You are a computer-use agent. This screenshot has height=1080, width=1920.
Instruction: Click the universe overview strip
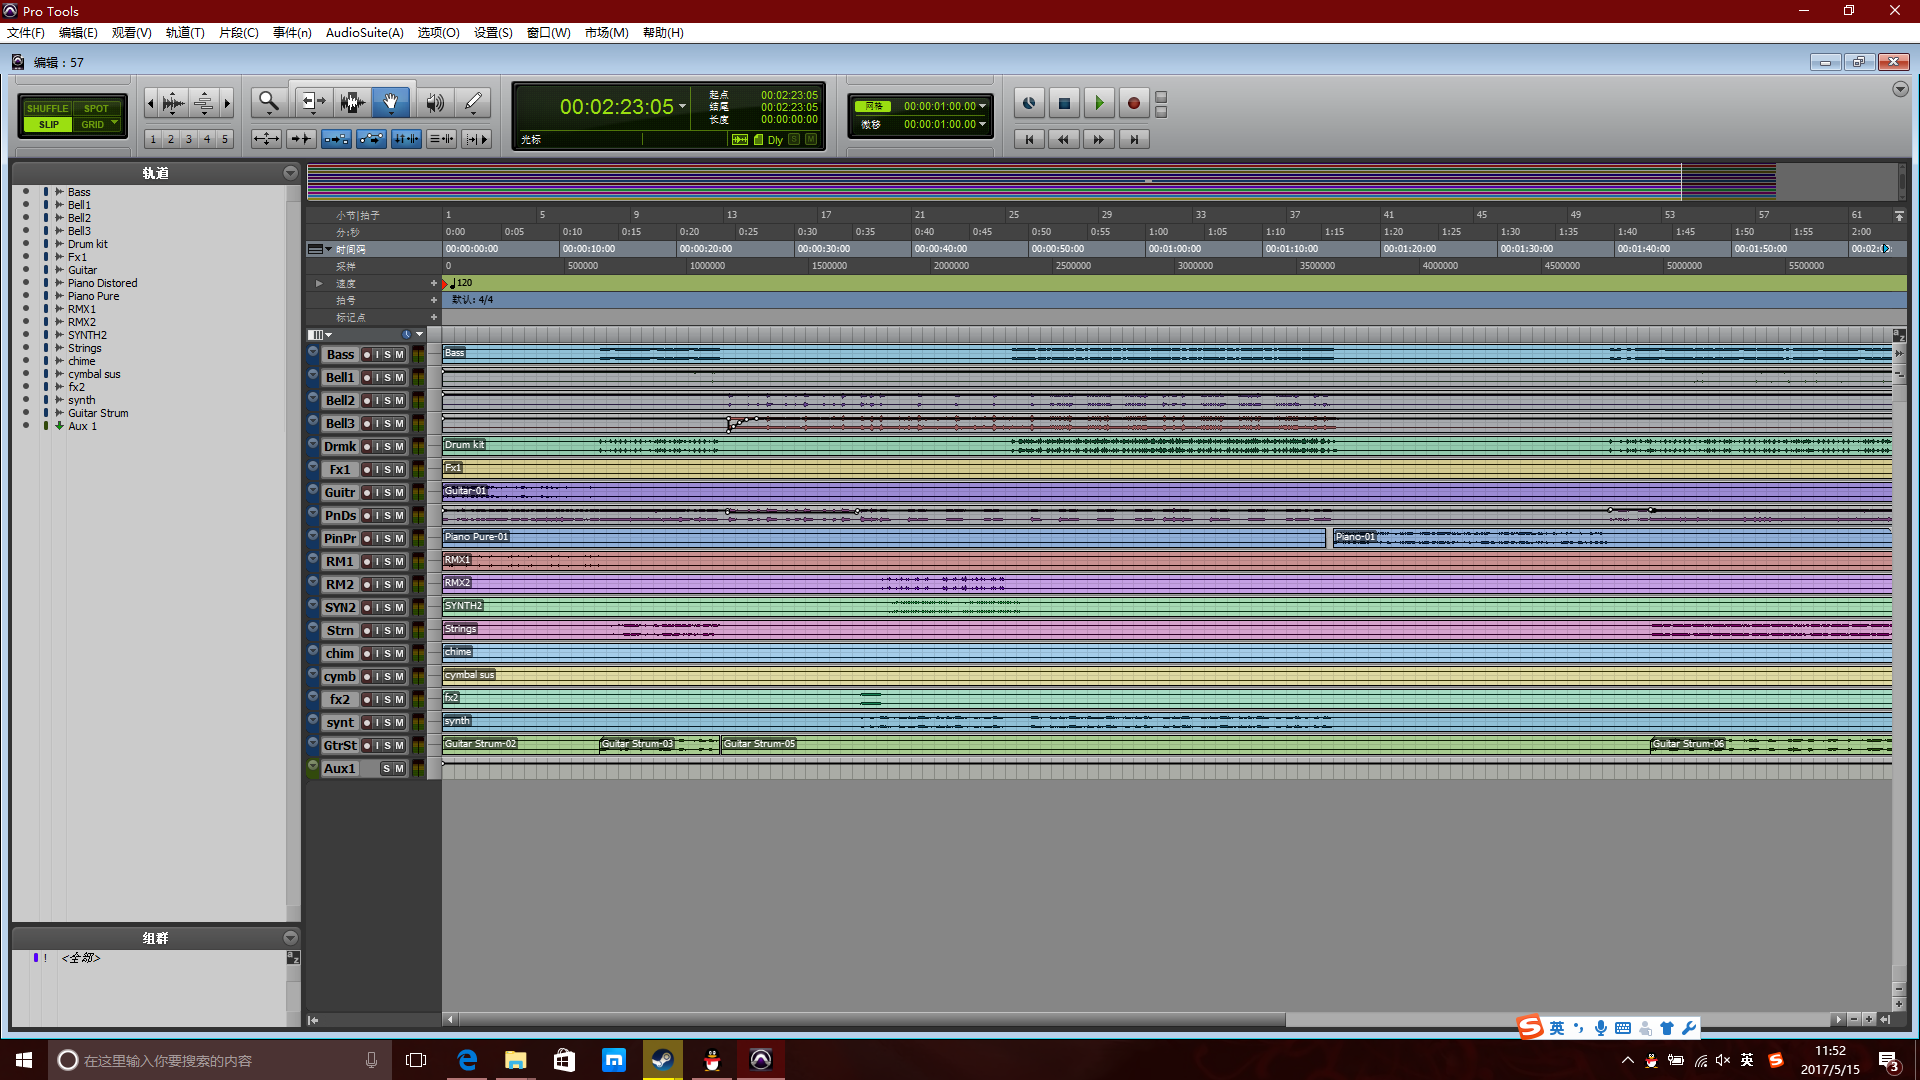click(x=1100, y=182)
